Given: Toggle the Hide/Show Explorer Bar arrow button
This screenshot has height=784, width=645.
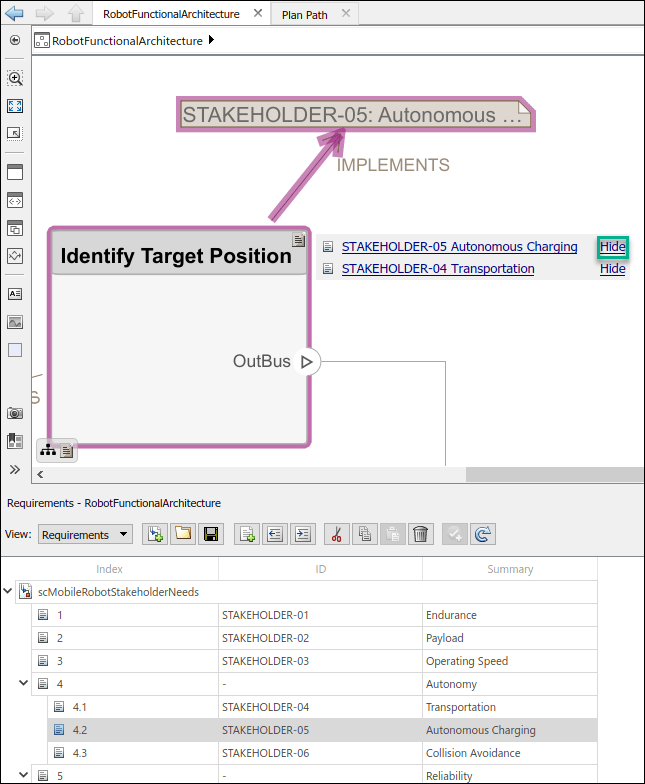Looking at the screenshot, I should 15,41.
